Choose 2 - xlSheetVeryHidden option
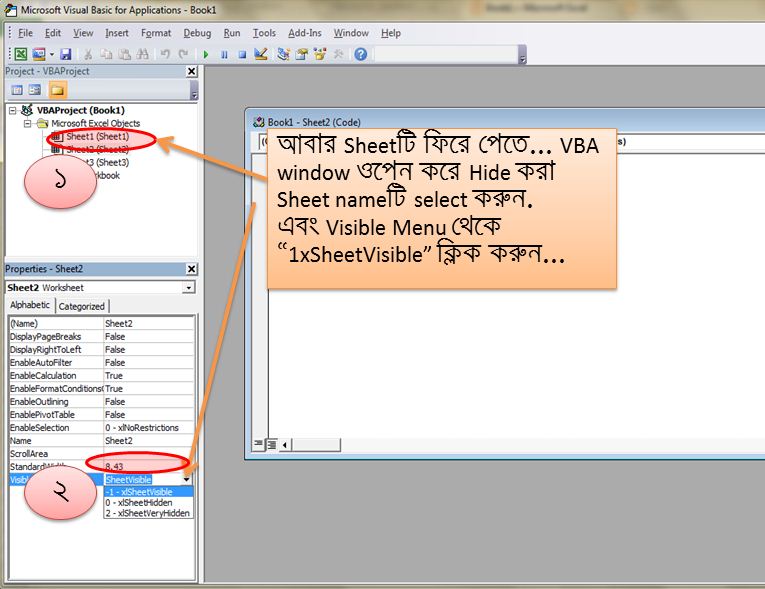This screenshot has height=589, width=765. click(x=149, y=513)
